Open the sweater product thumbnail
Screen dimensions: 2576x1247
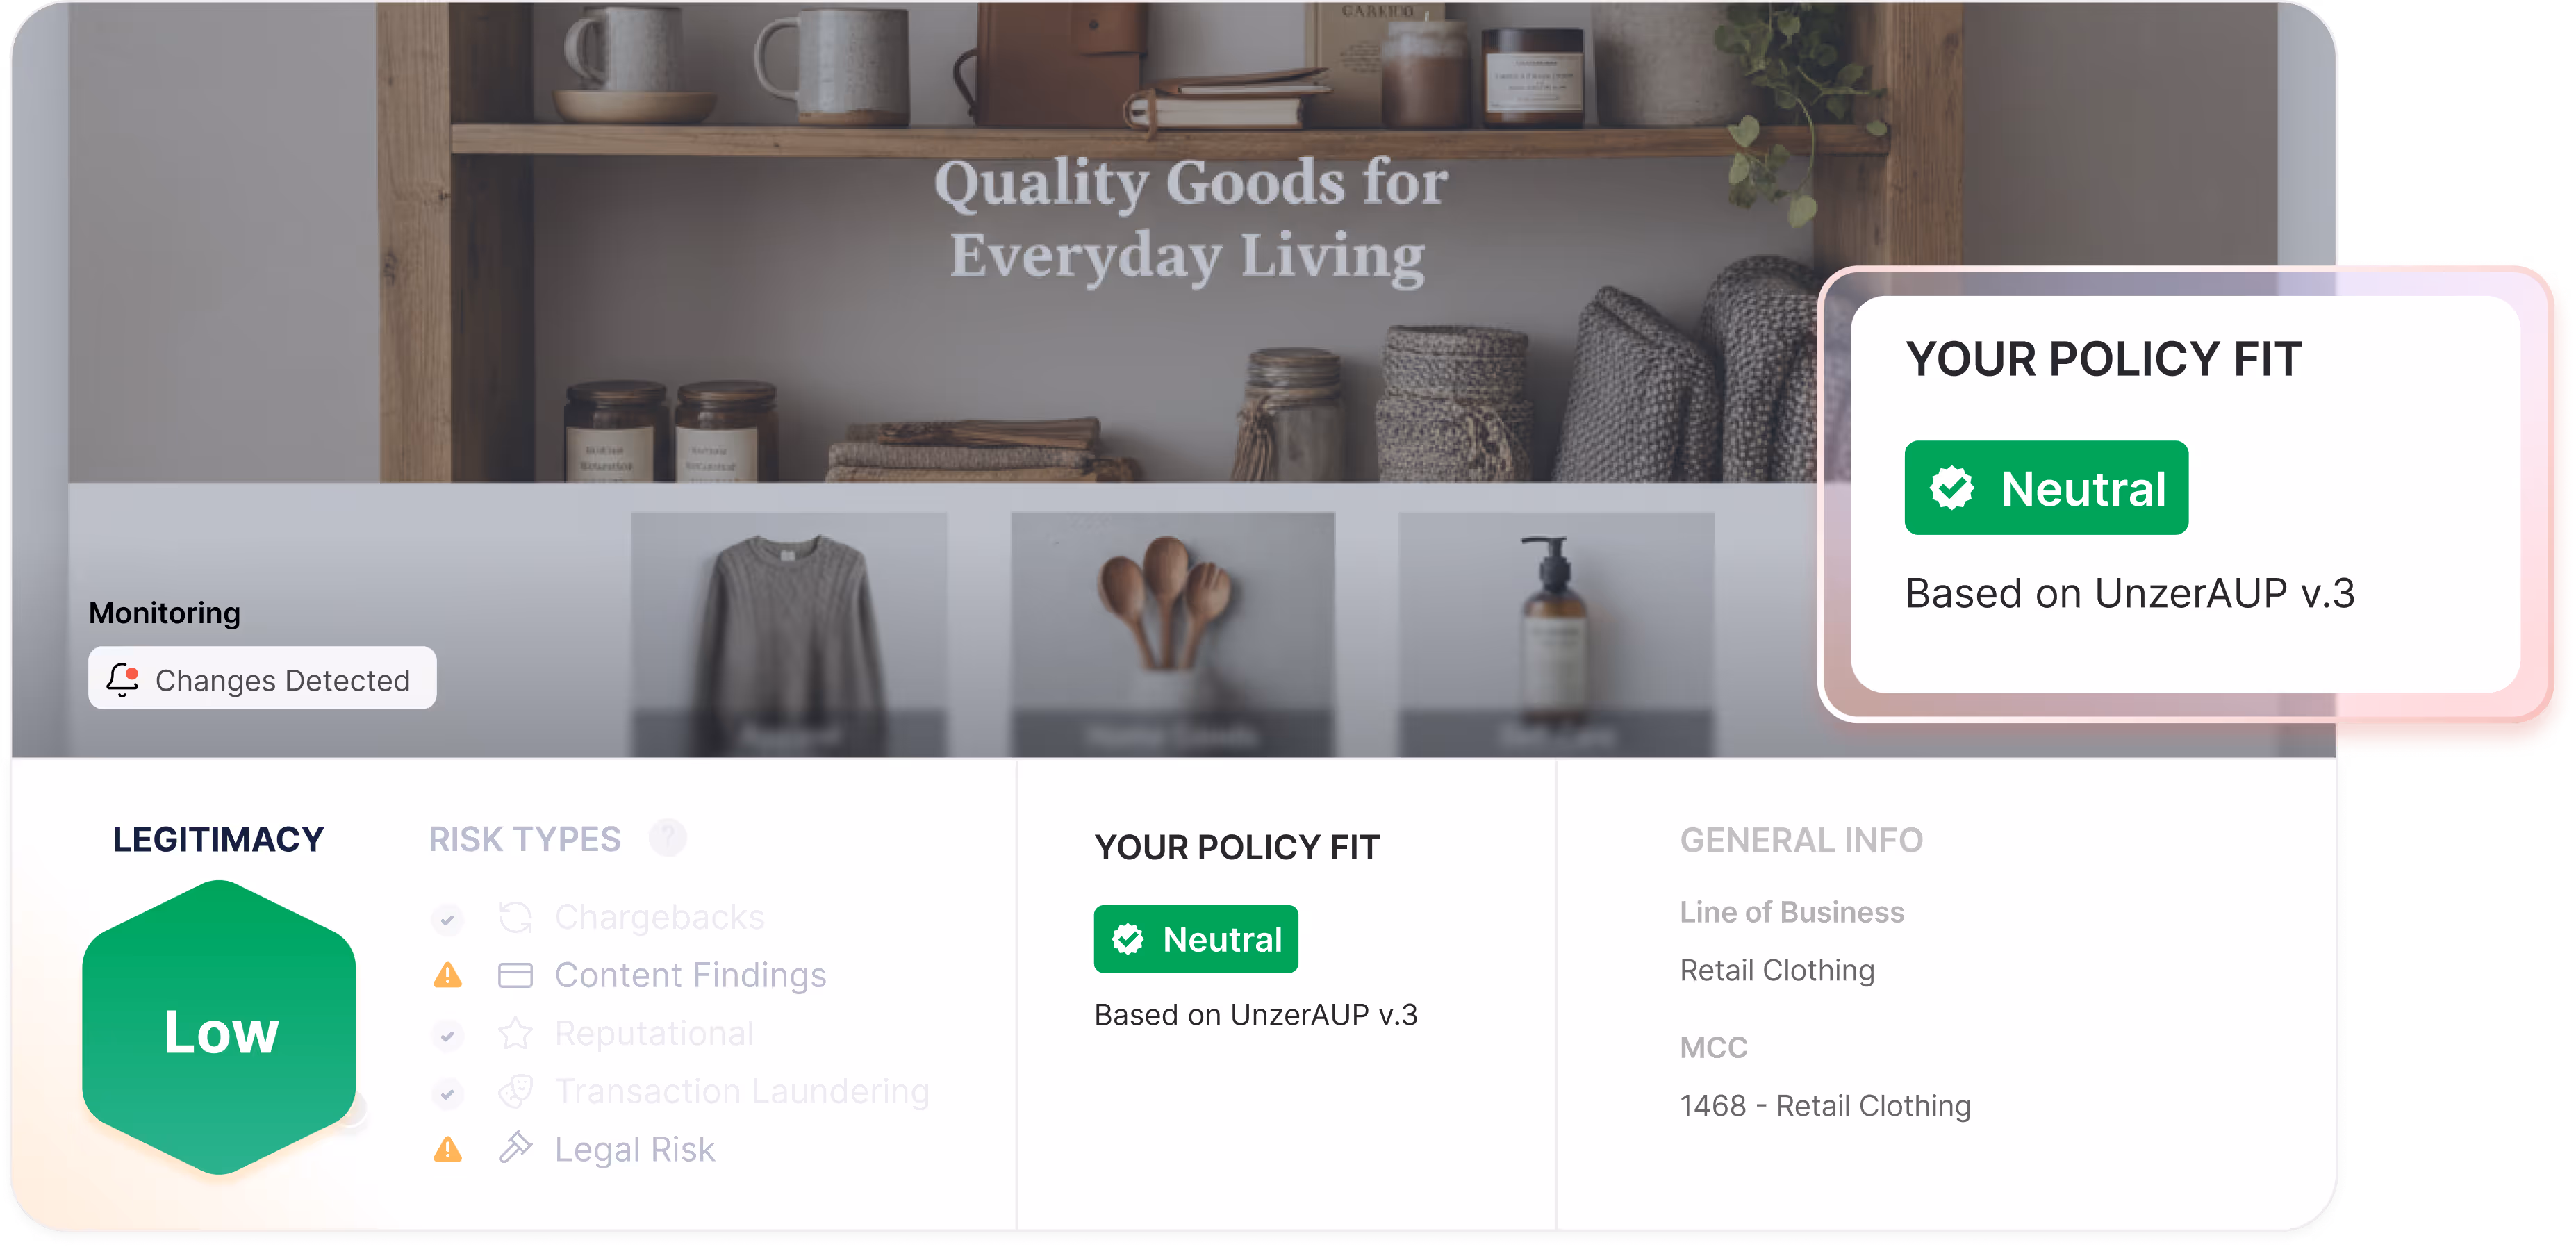point(788,634)
